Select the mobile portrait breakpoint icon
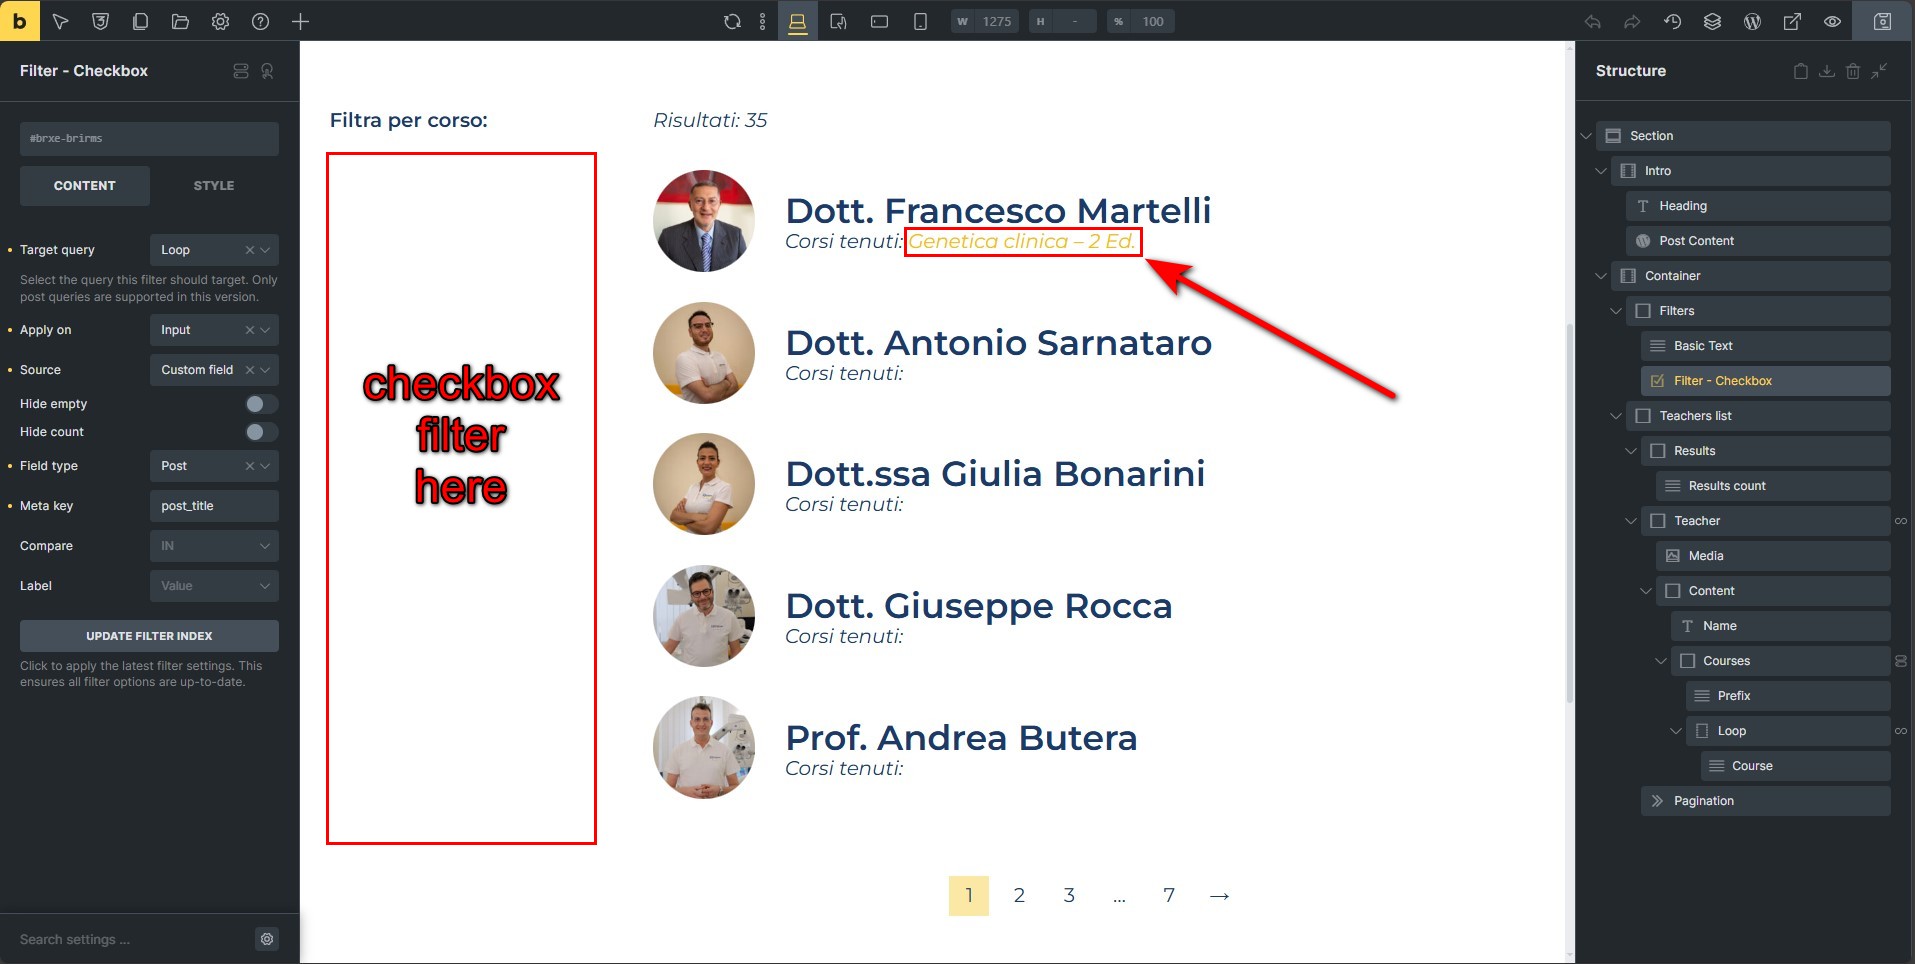The height and width of the screenshot is (964, 1915). (920, 21)
